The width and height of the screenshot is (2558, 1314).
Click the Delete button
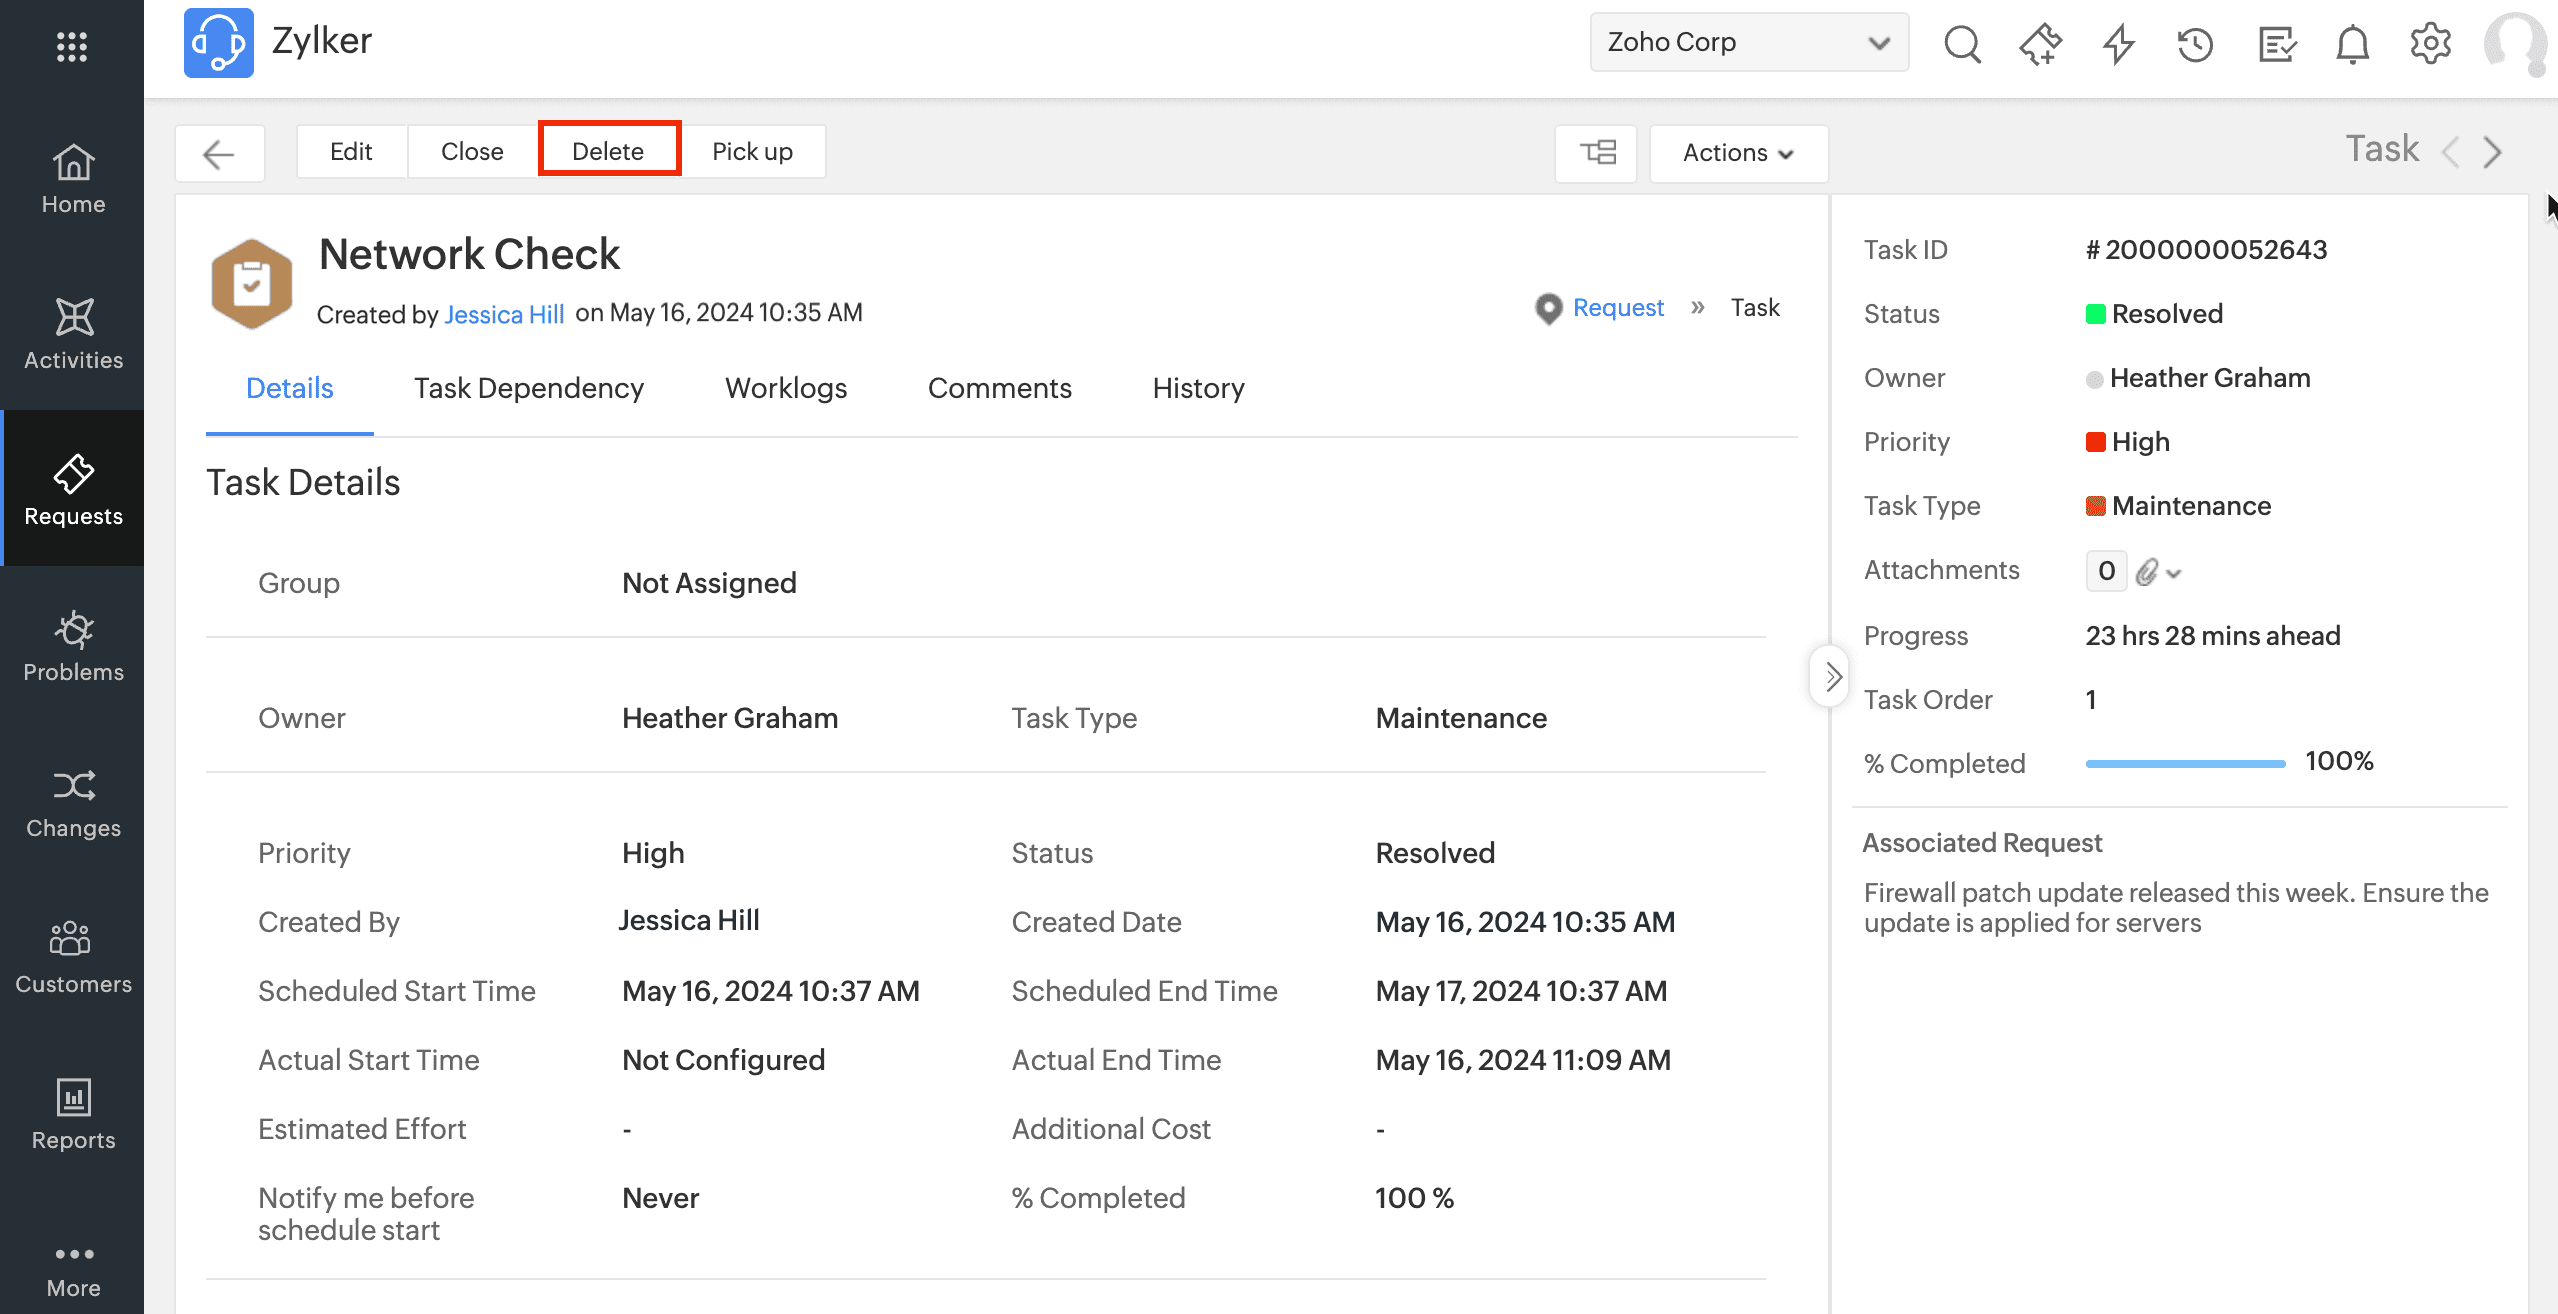pos(608,151)
